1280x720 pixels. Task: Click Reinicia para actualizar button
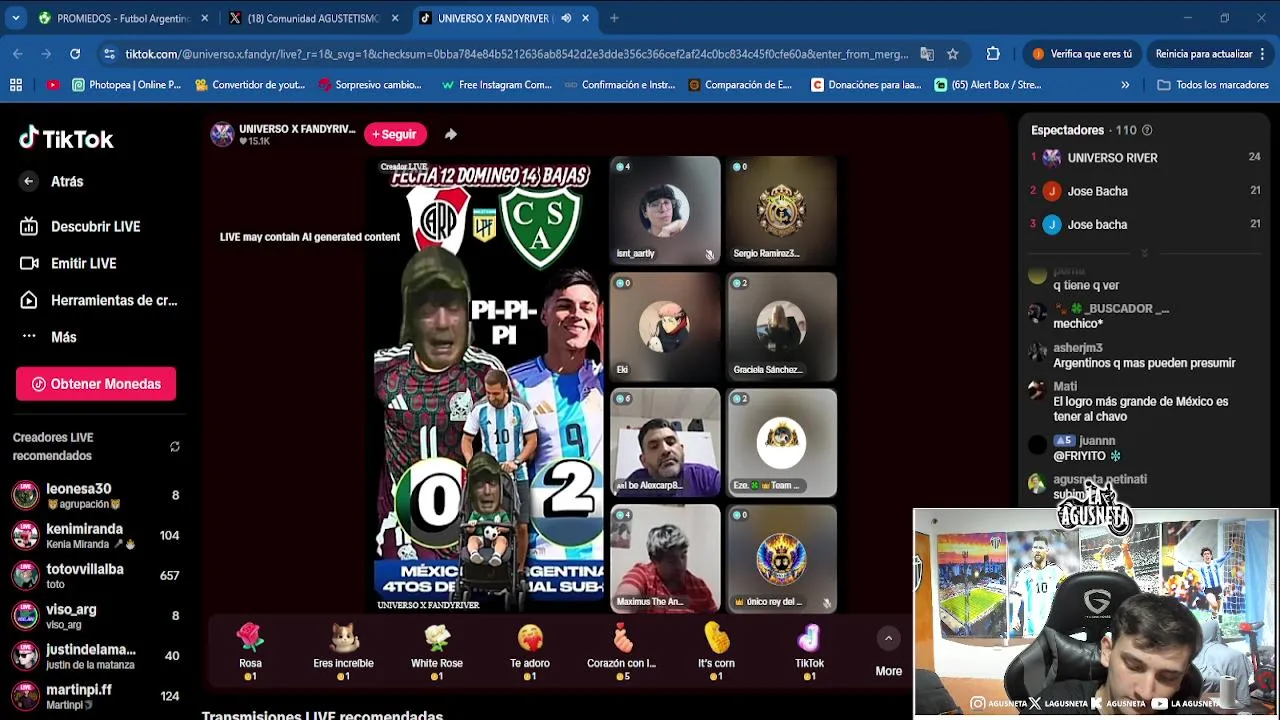(x=1212, y=54)
